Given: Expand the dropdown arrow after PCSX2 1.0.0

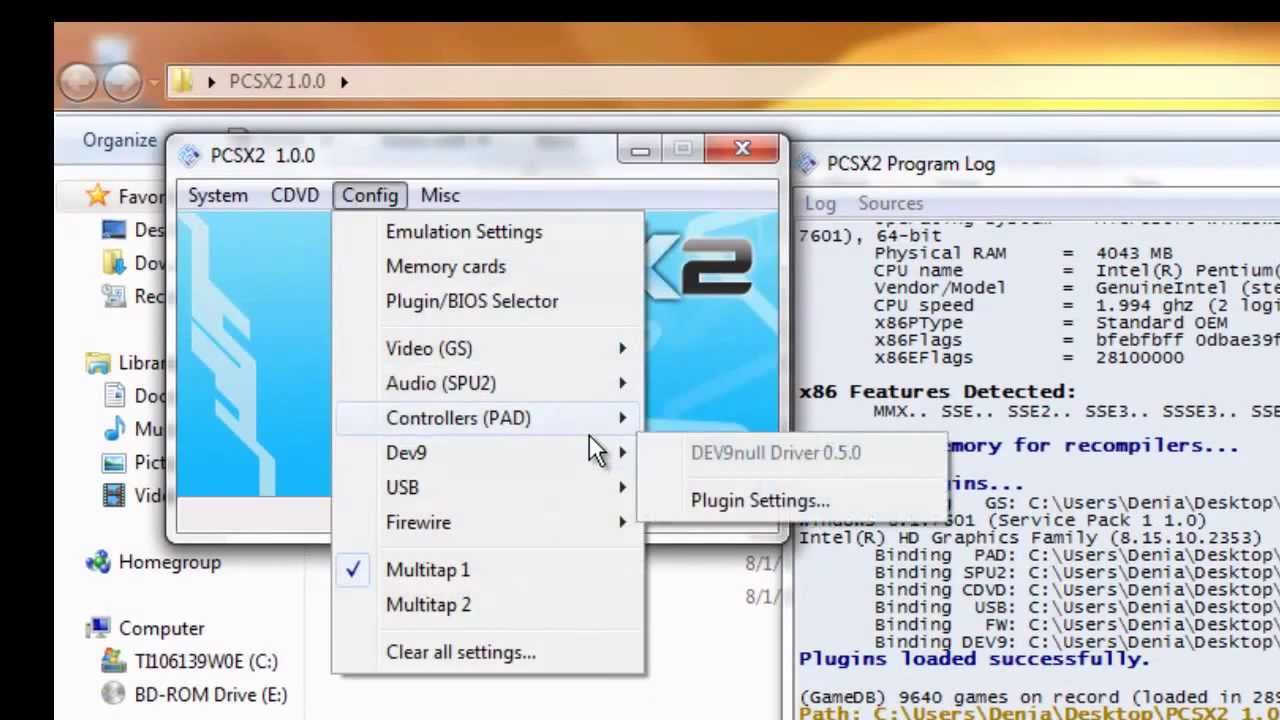Looking at the screenshot, I should (344, 82).
